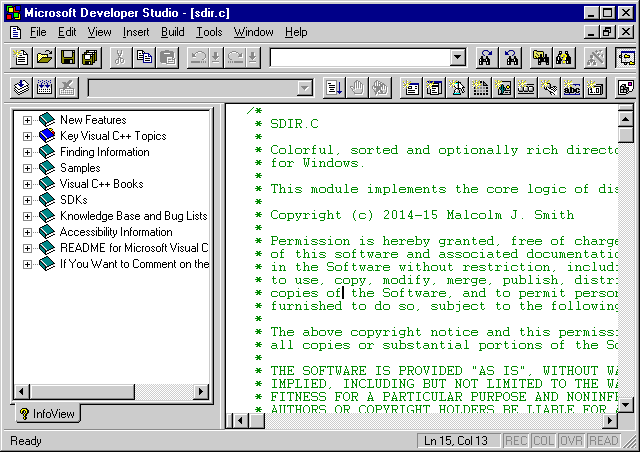Expand the Visual C++ Books node
Image resolution: width=640 pixels, height=452 pixels.
pos(27,184)
